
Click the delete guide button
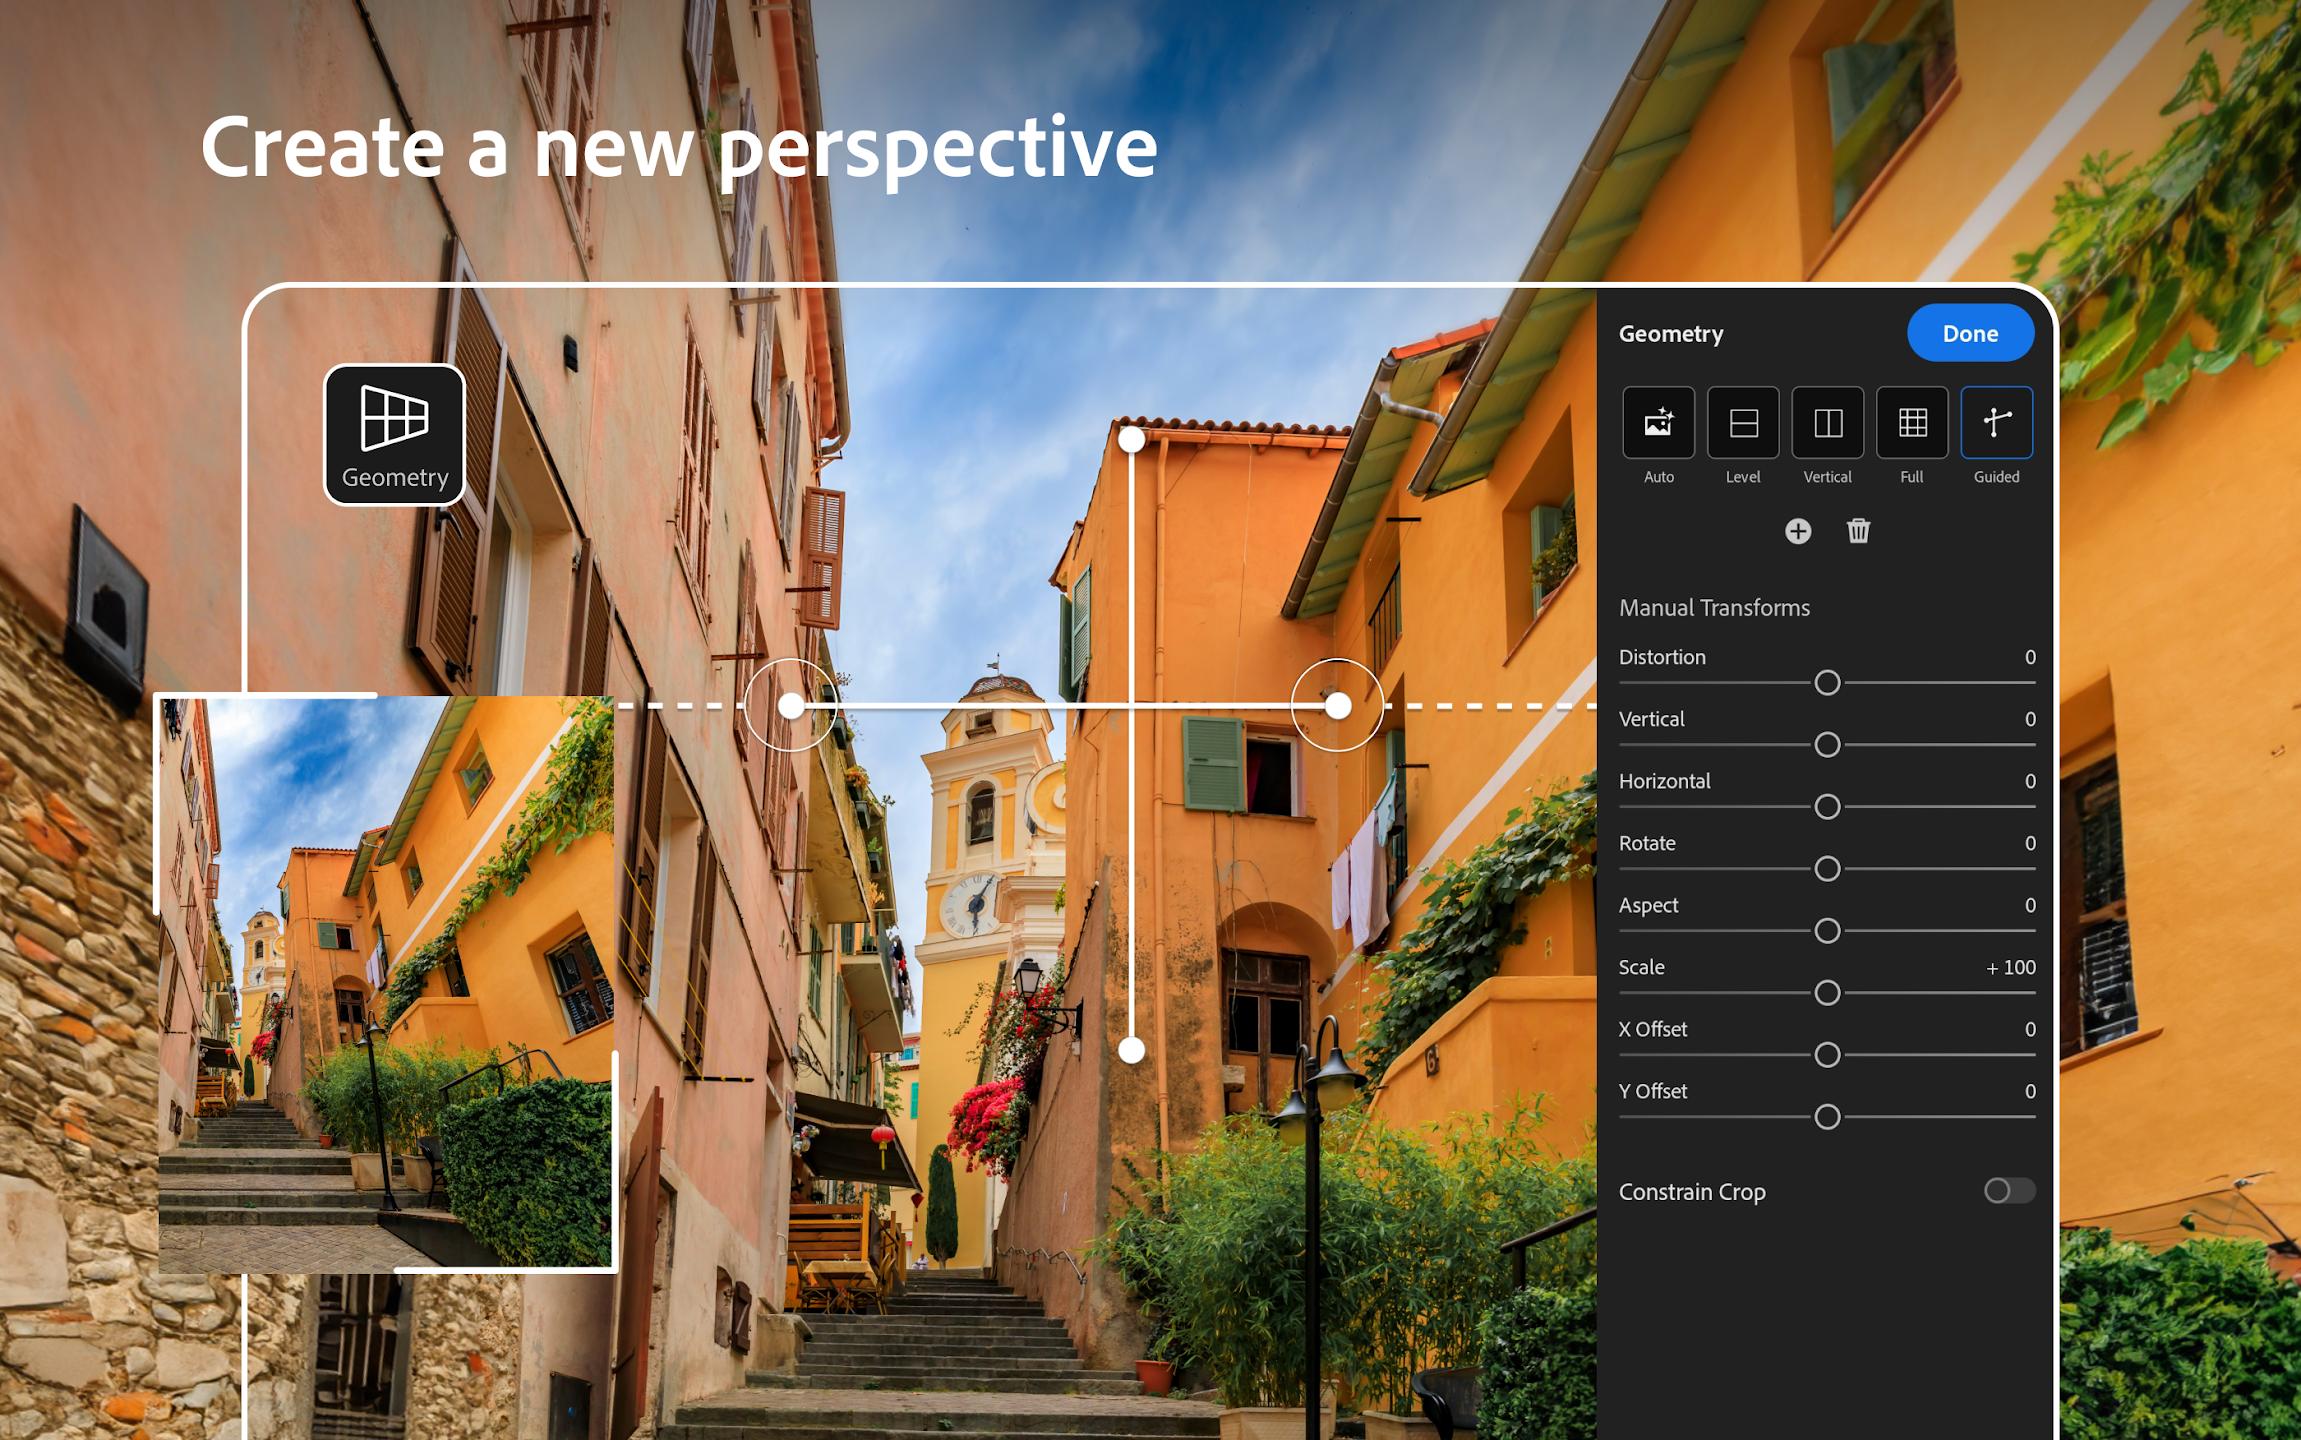coord(1858,531)
